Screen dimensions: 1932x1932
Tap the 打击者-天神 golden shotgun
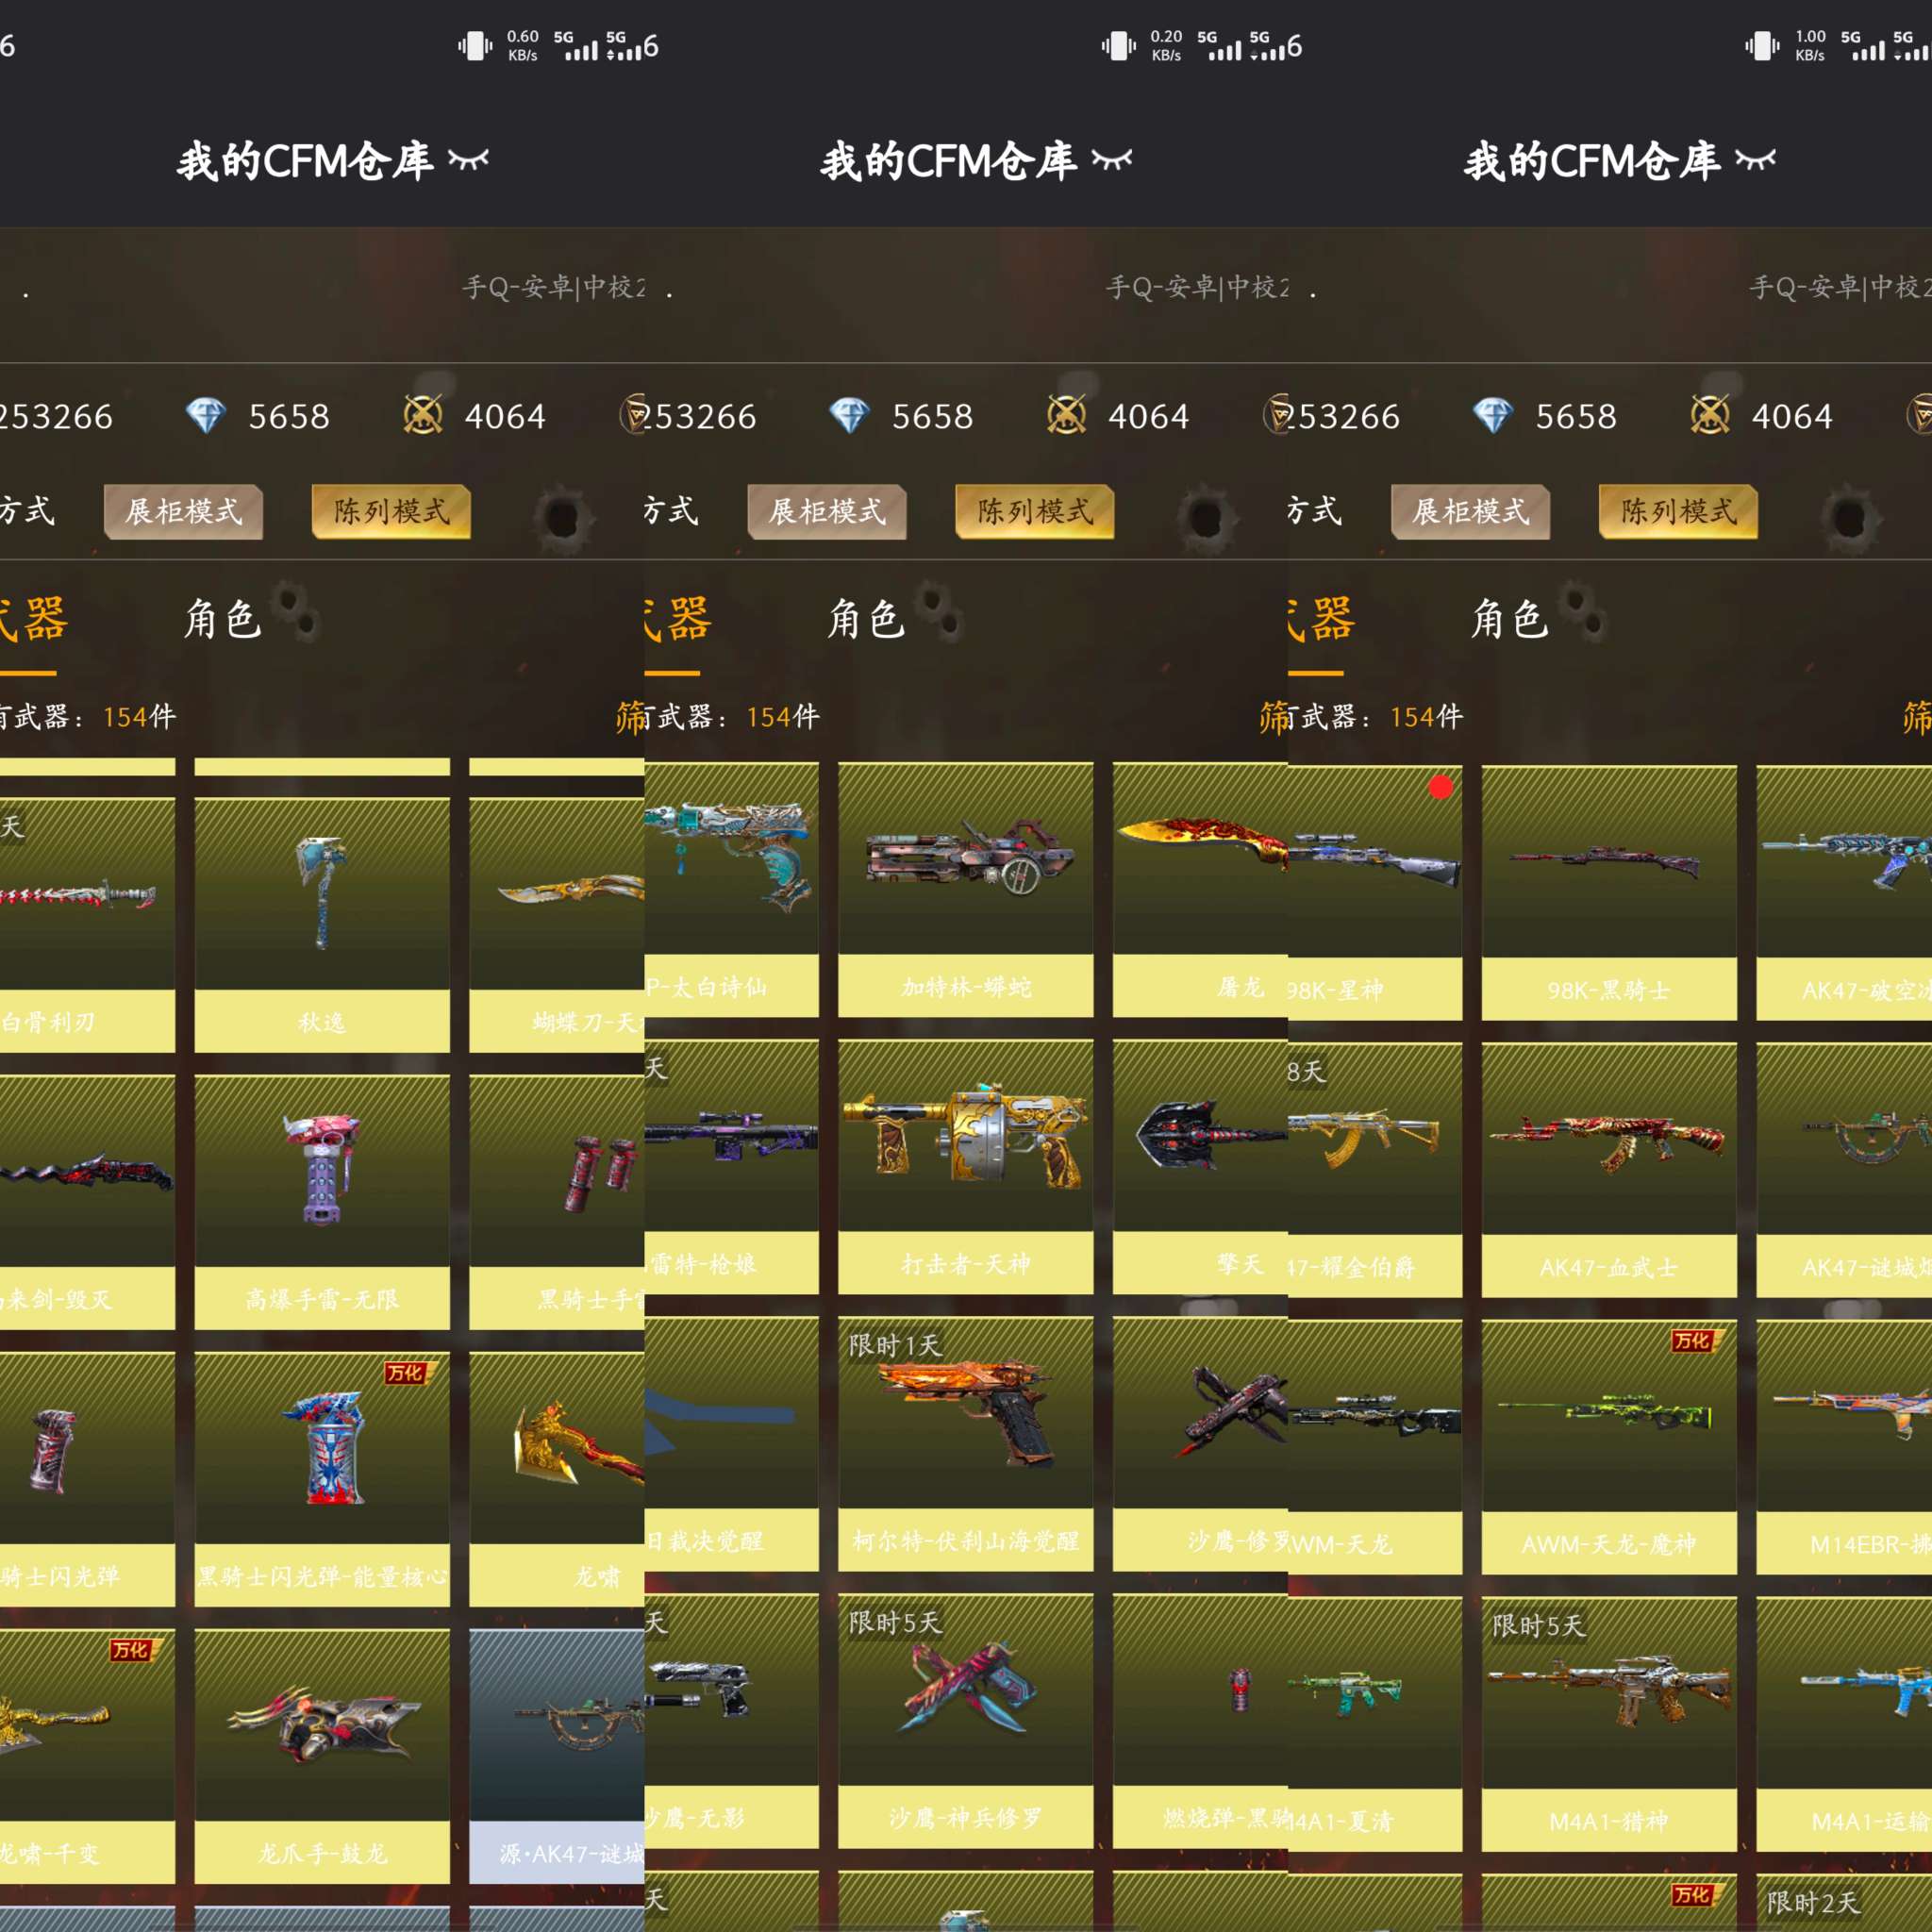coord(965,1165)
